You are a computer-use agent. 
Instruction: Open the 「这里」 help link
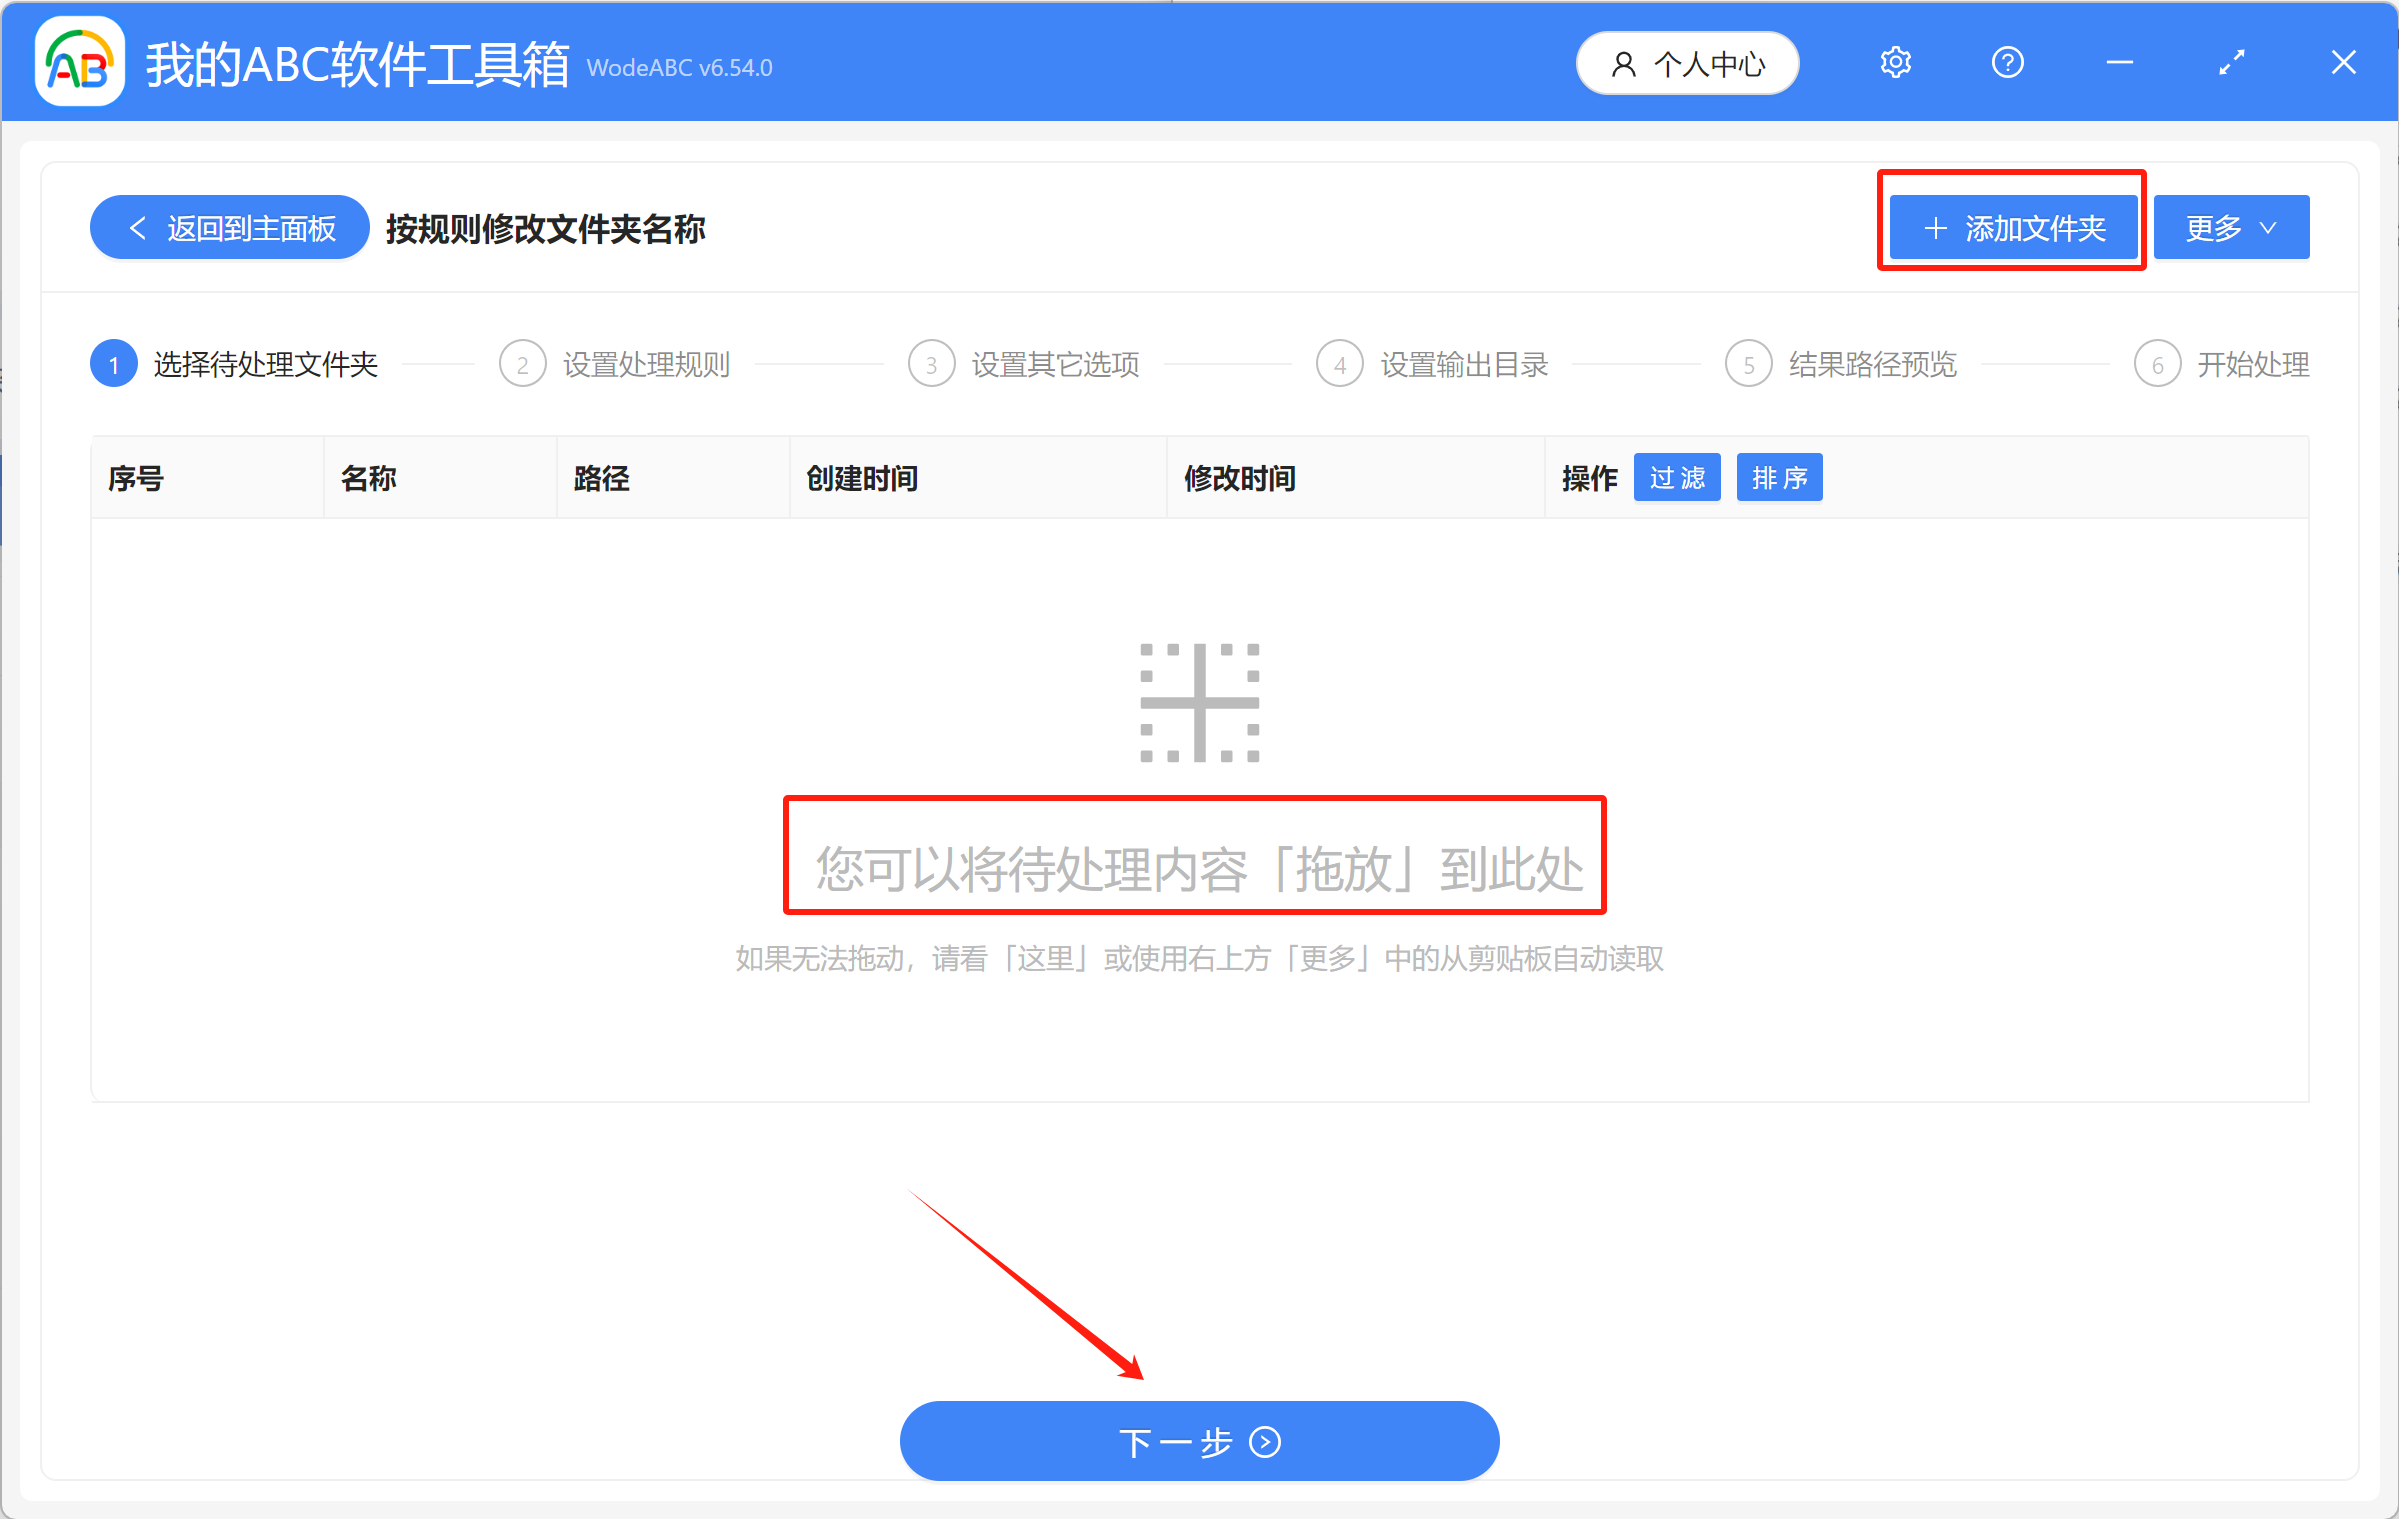[x=1046, y=959]
